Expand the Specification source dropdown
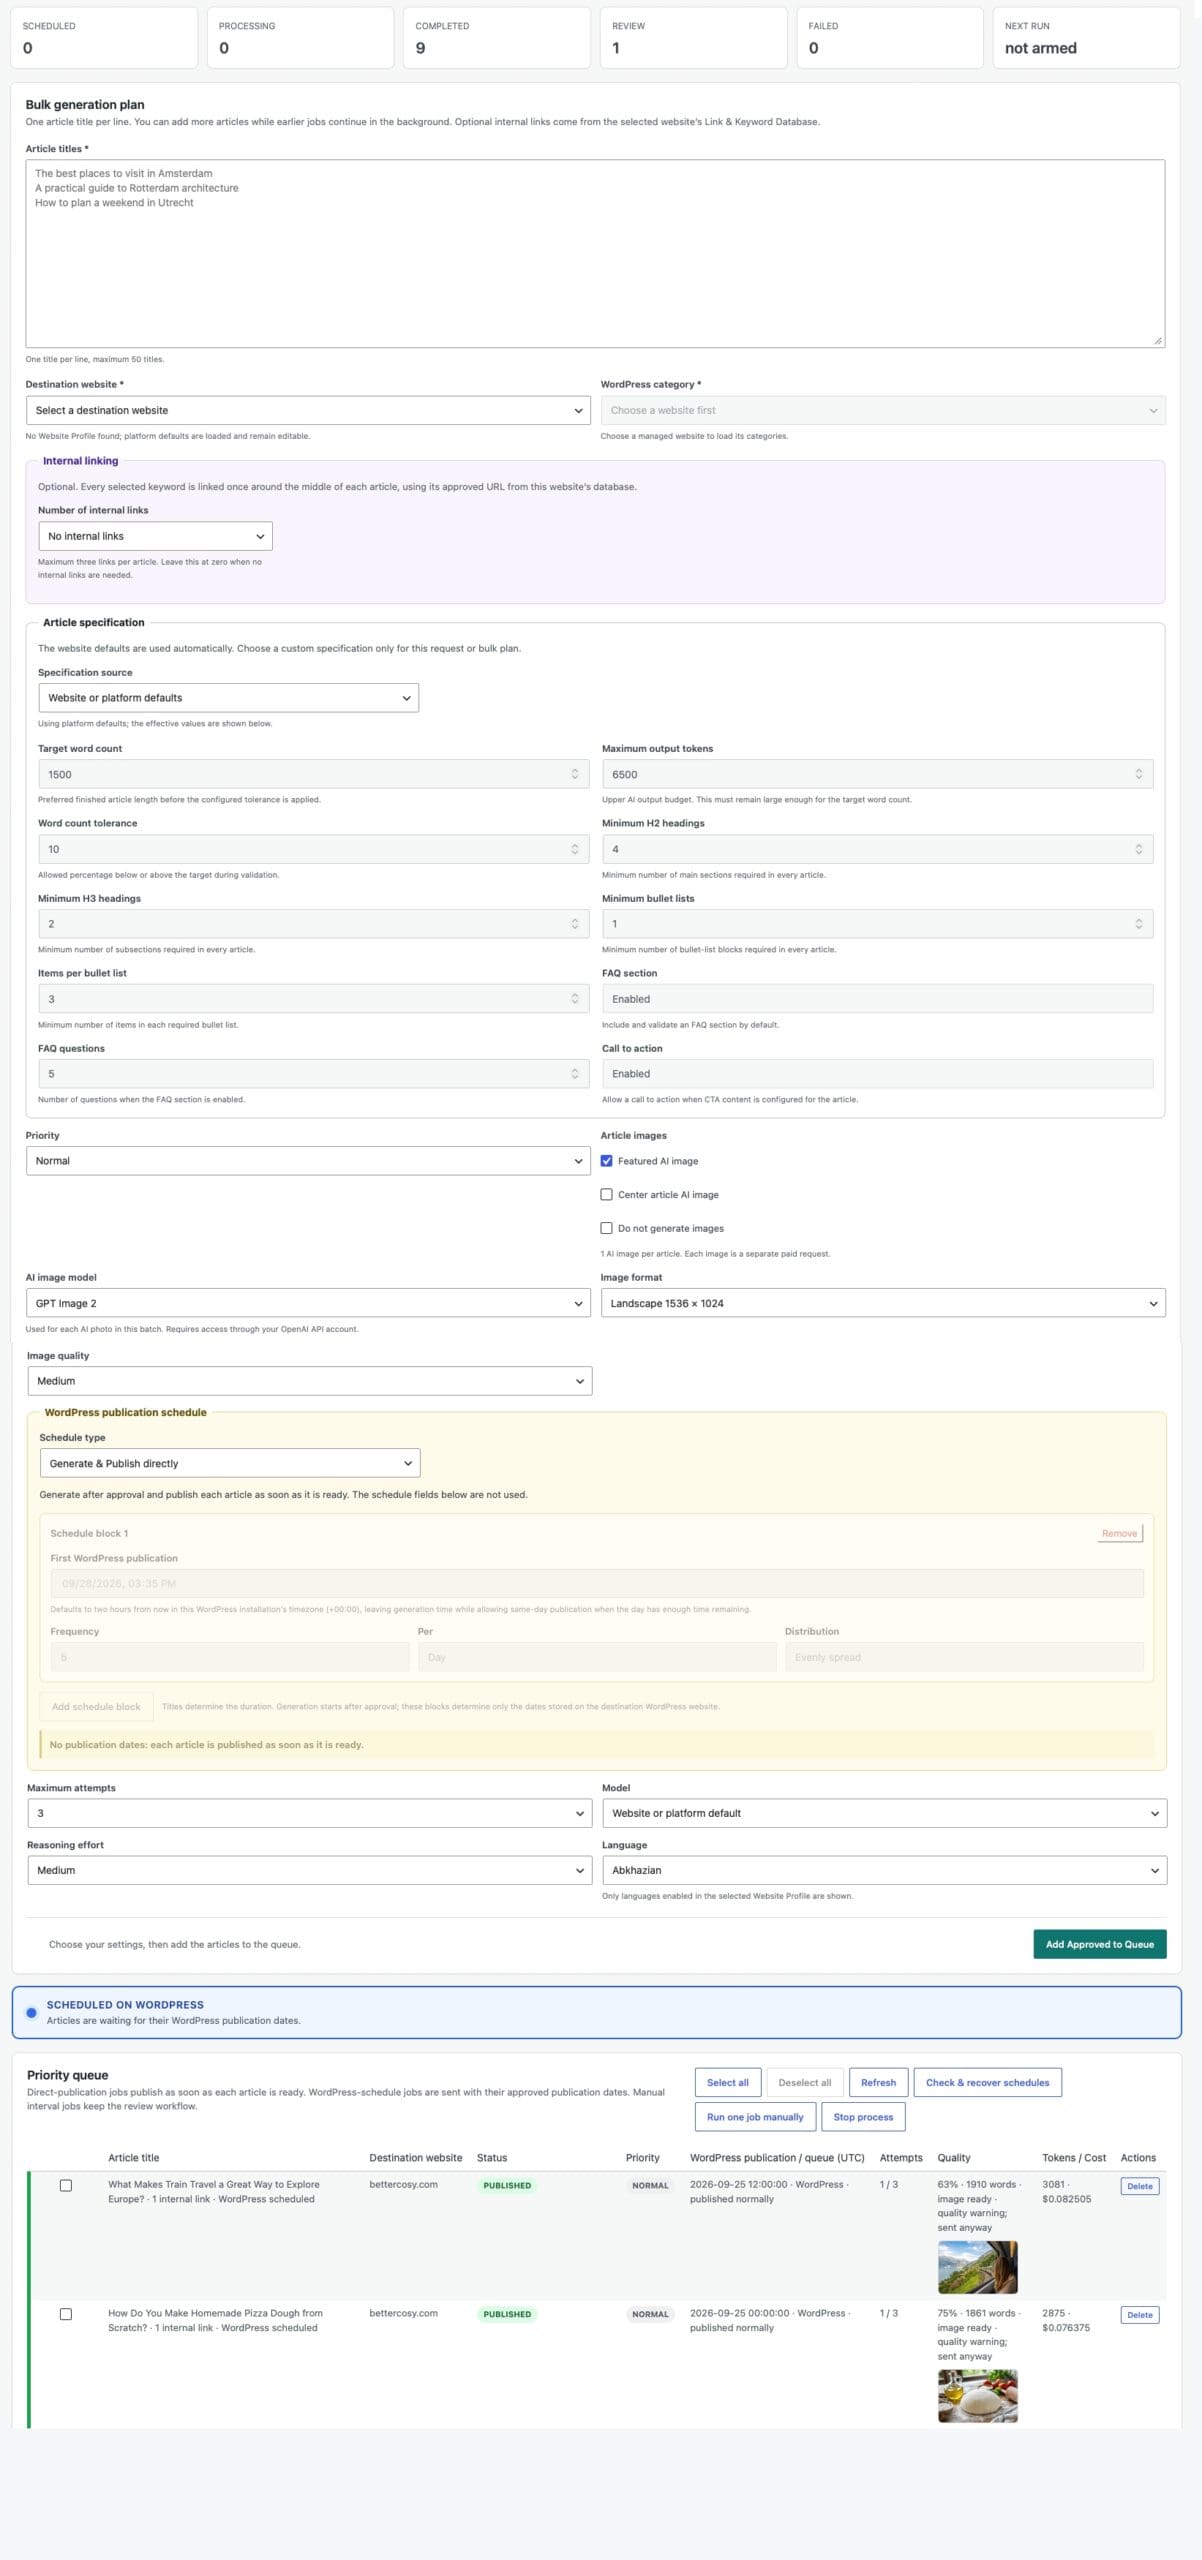The height and width of the screenshot is (2560, 1202). (228, 698)
